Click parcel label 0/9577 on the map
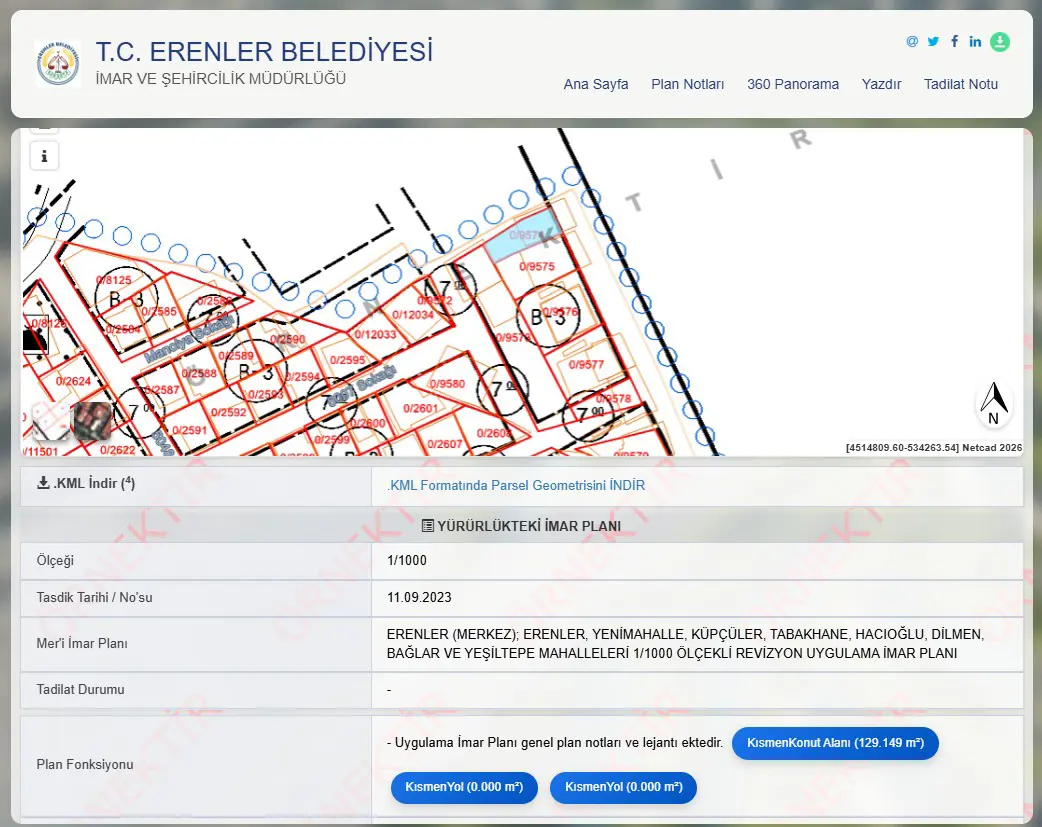1042x827 pixels. (586, 364)
